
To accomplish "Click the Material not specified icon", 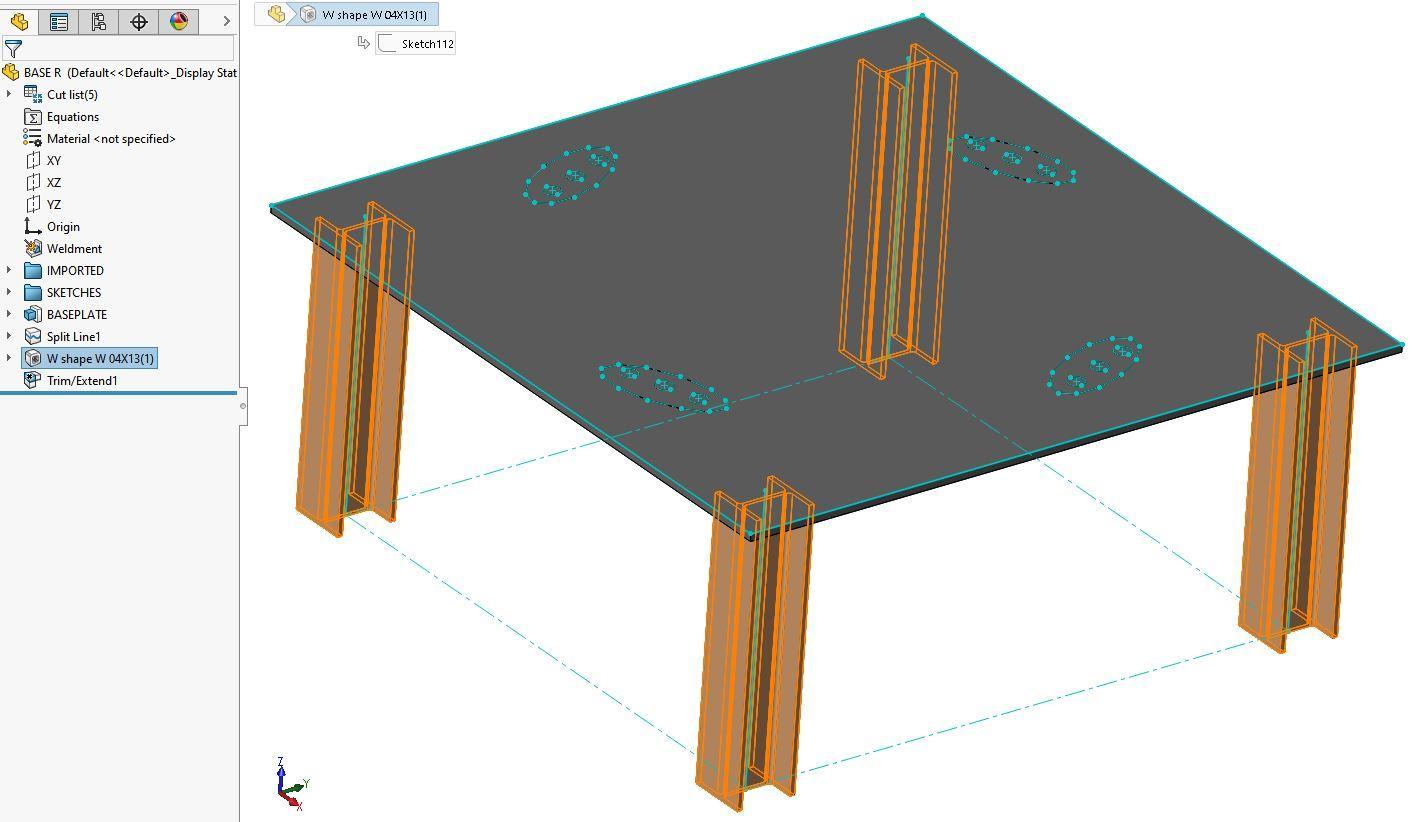I will (32, 138).
